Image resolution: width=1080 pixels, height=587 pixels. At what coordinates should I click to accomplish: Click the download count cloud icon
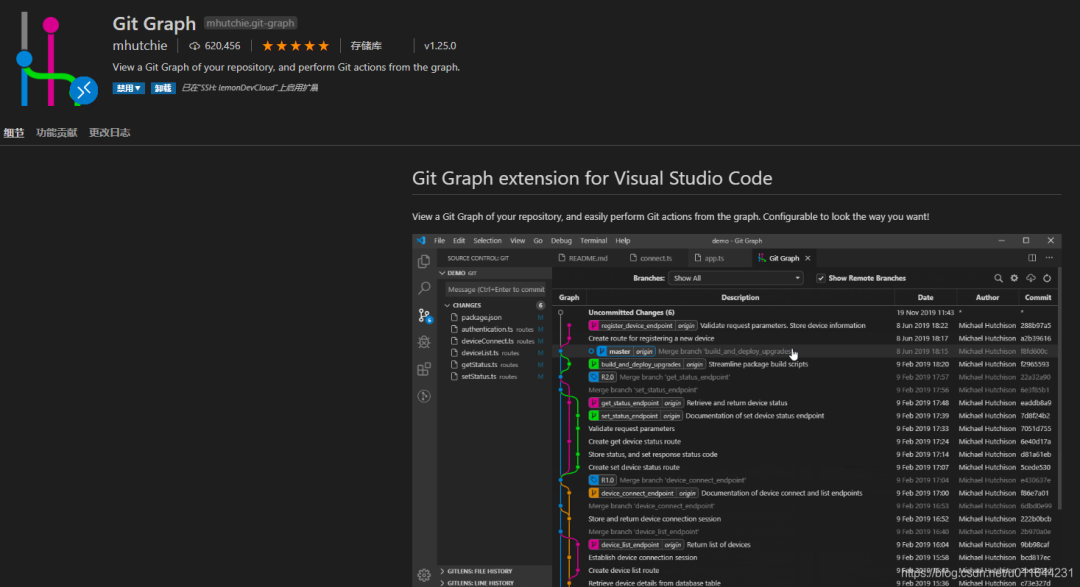pyautogui.click(x=195, y=46)
